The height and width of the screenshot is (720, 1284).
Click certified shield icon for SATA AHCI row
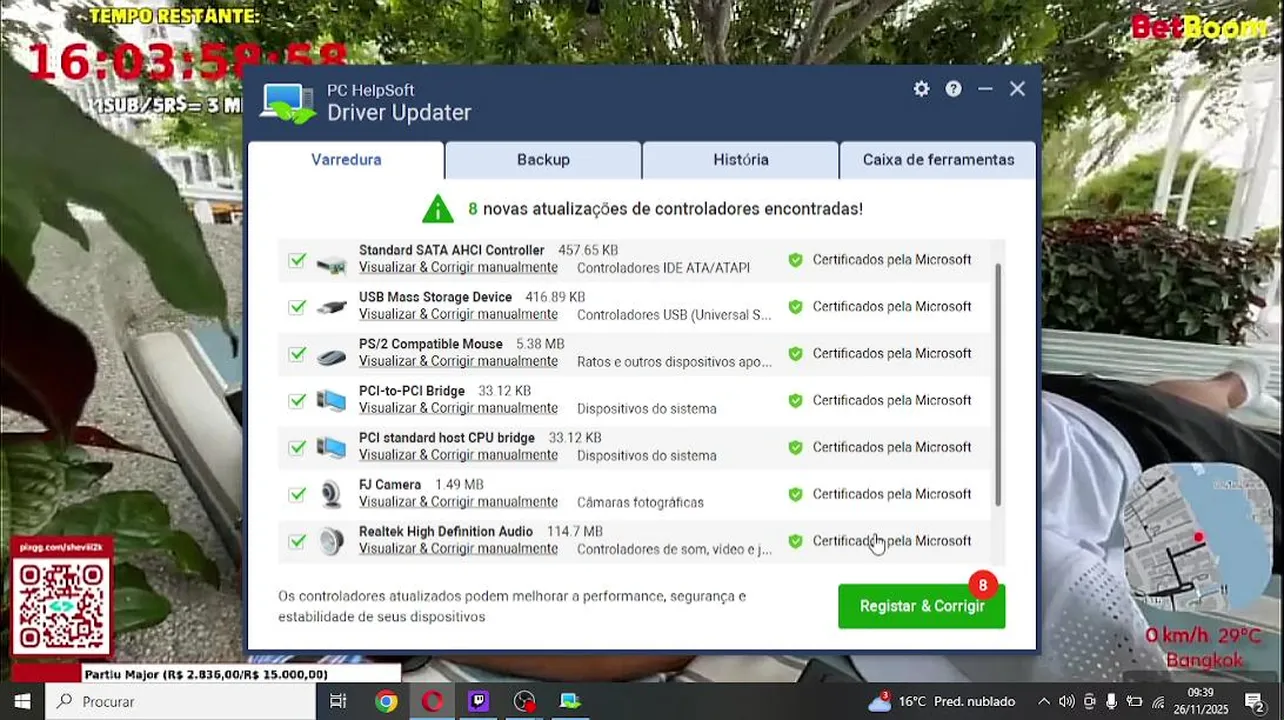[795, 260]
